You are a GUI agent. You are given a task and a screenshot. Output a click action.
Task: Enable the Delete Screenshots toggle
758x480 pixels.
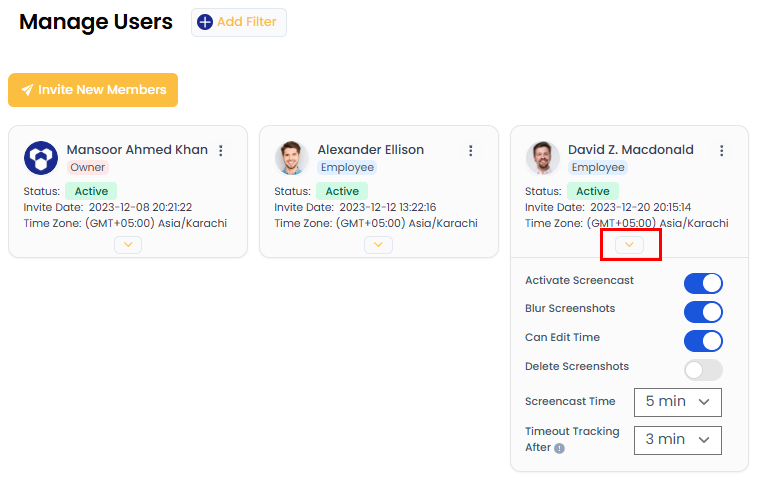tap(703, 370)
